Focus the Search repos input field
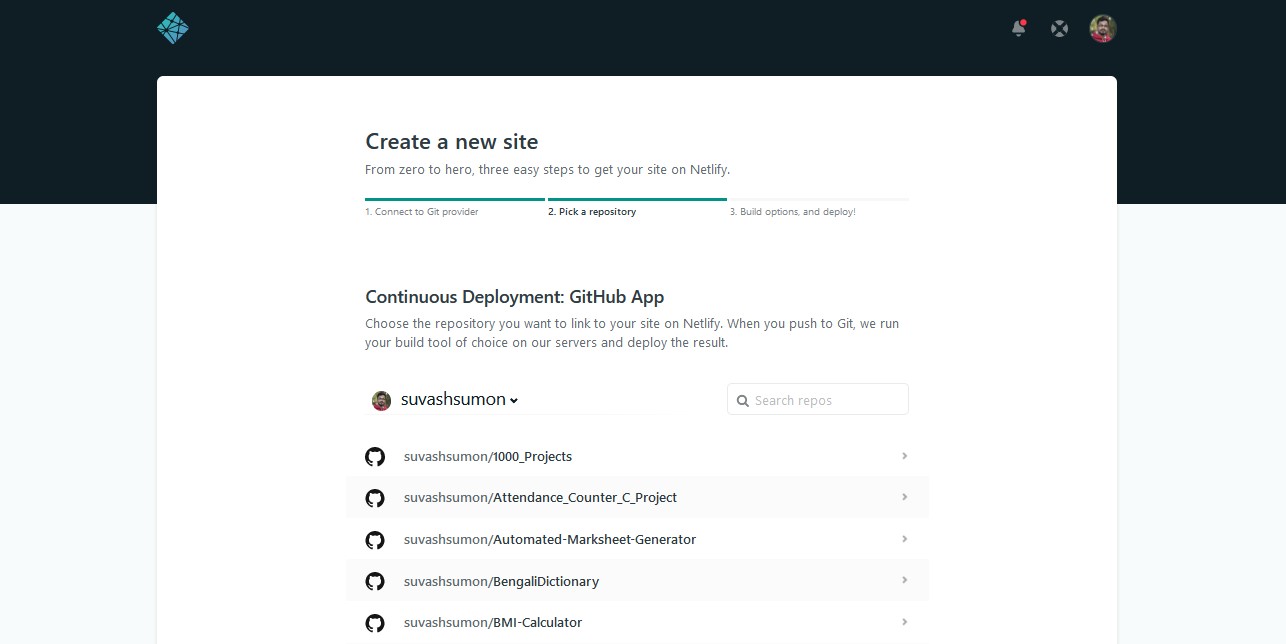The height and width of the screenshot is (644, 1286). 818,399
